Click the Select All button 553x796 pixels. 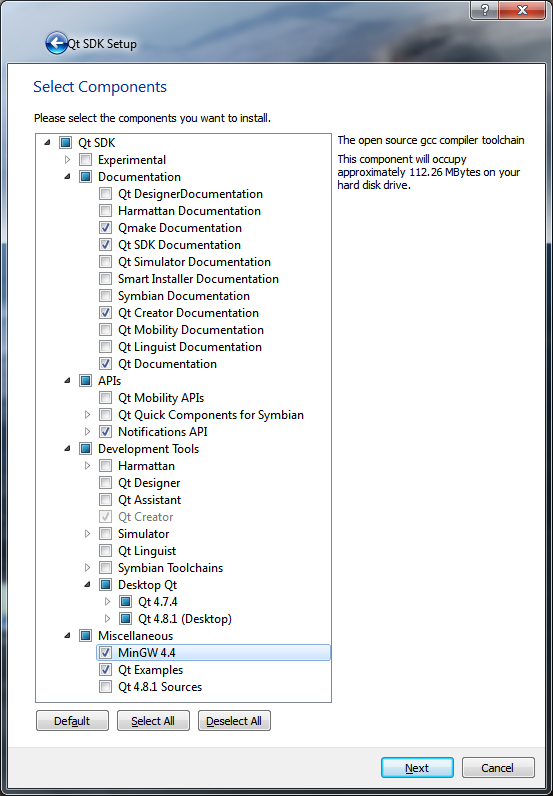(153, 721)
